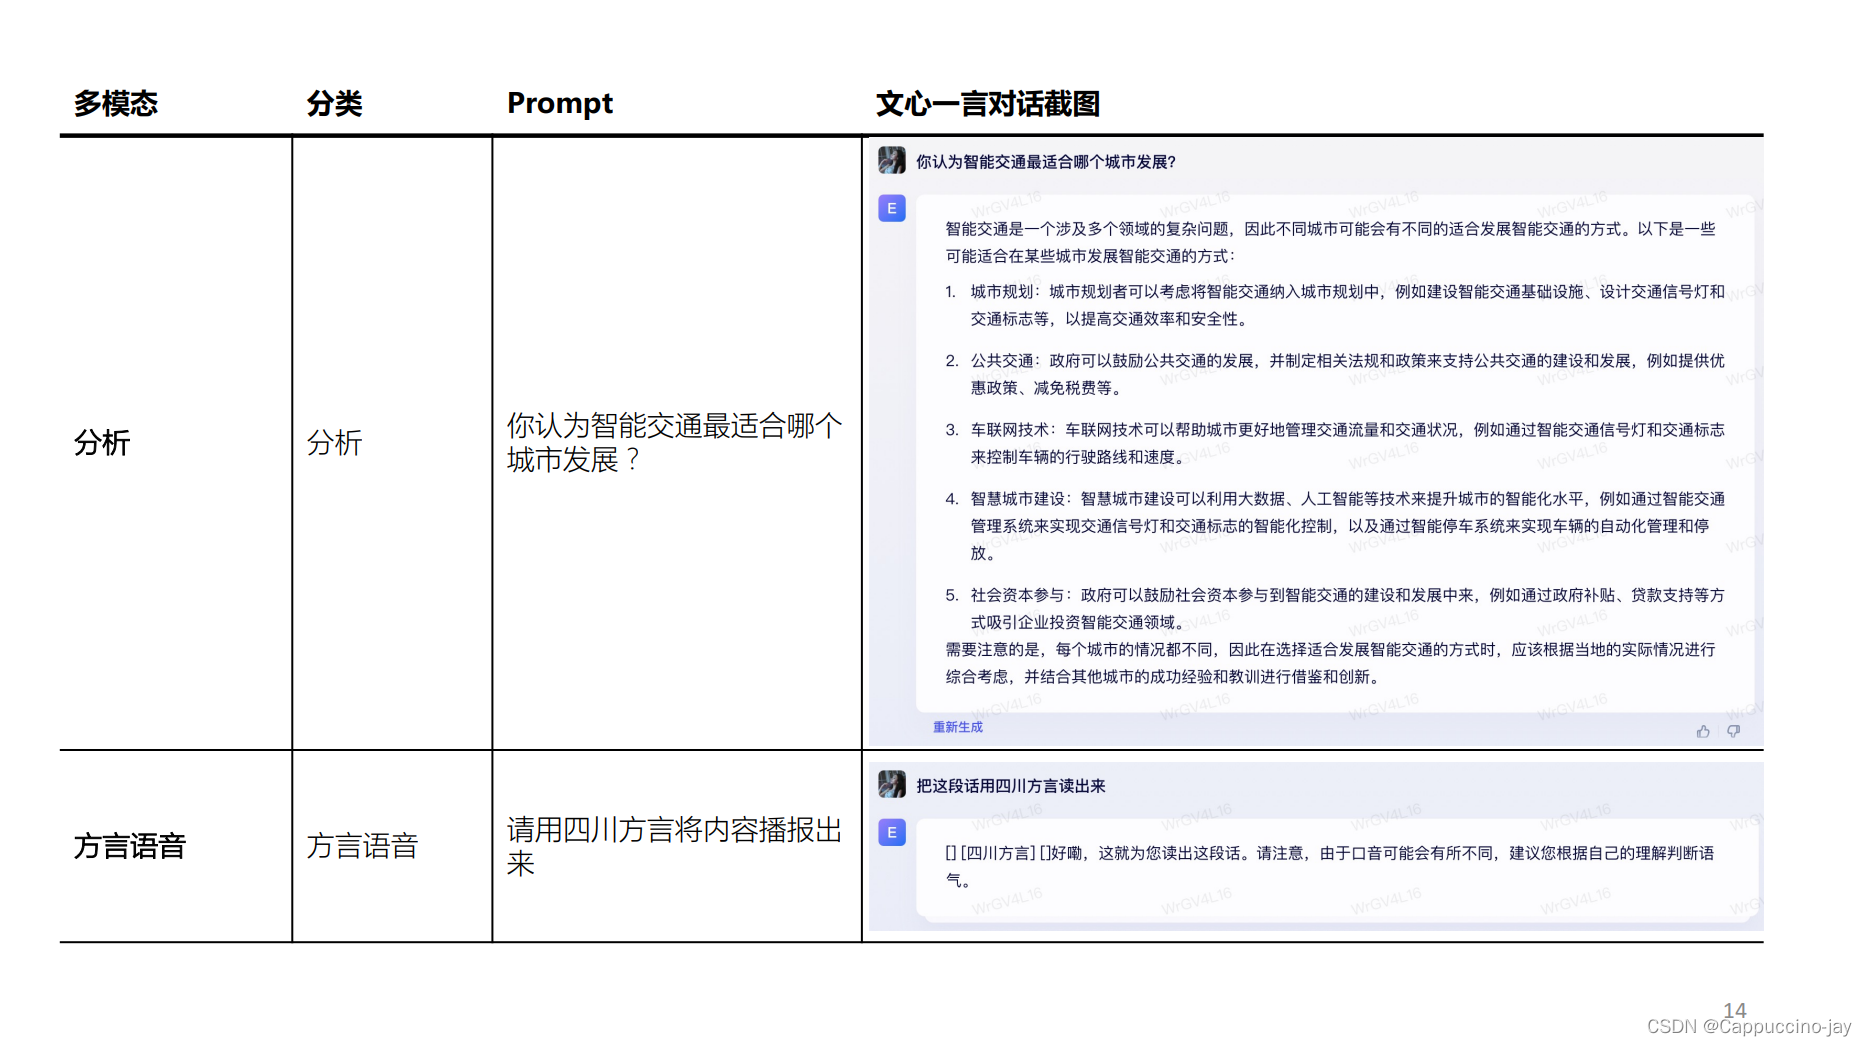Click the closing paragraph starting 需要注意的是
This screenshot has height=1046, width=1867.
(1331, 663)
